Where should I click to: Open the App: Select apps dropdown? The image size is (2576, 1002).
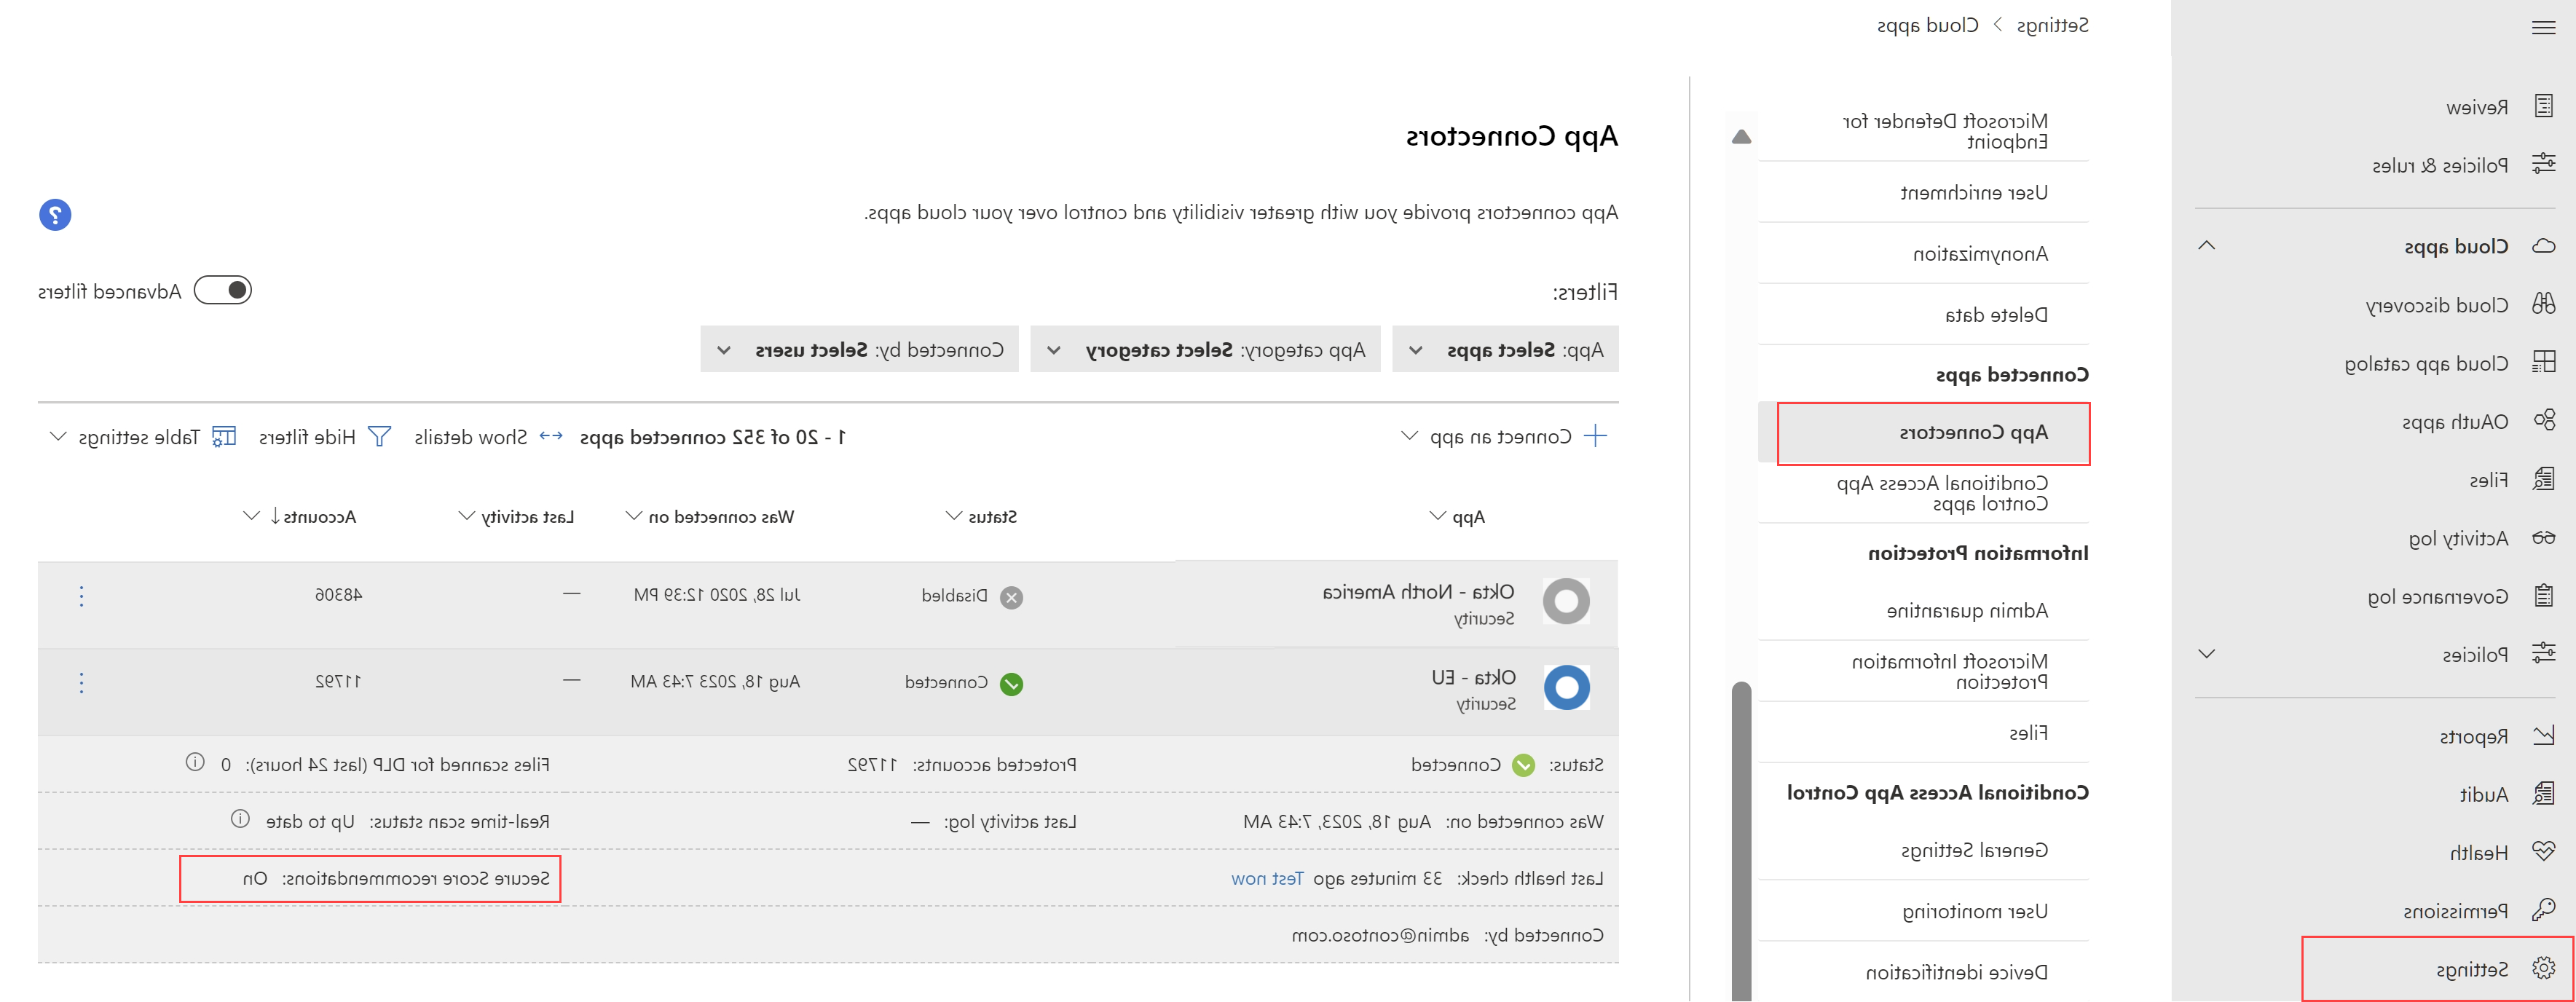pyautogui.click(x=1505, y=350)
